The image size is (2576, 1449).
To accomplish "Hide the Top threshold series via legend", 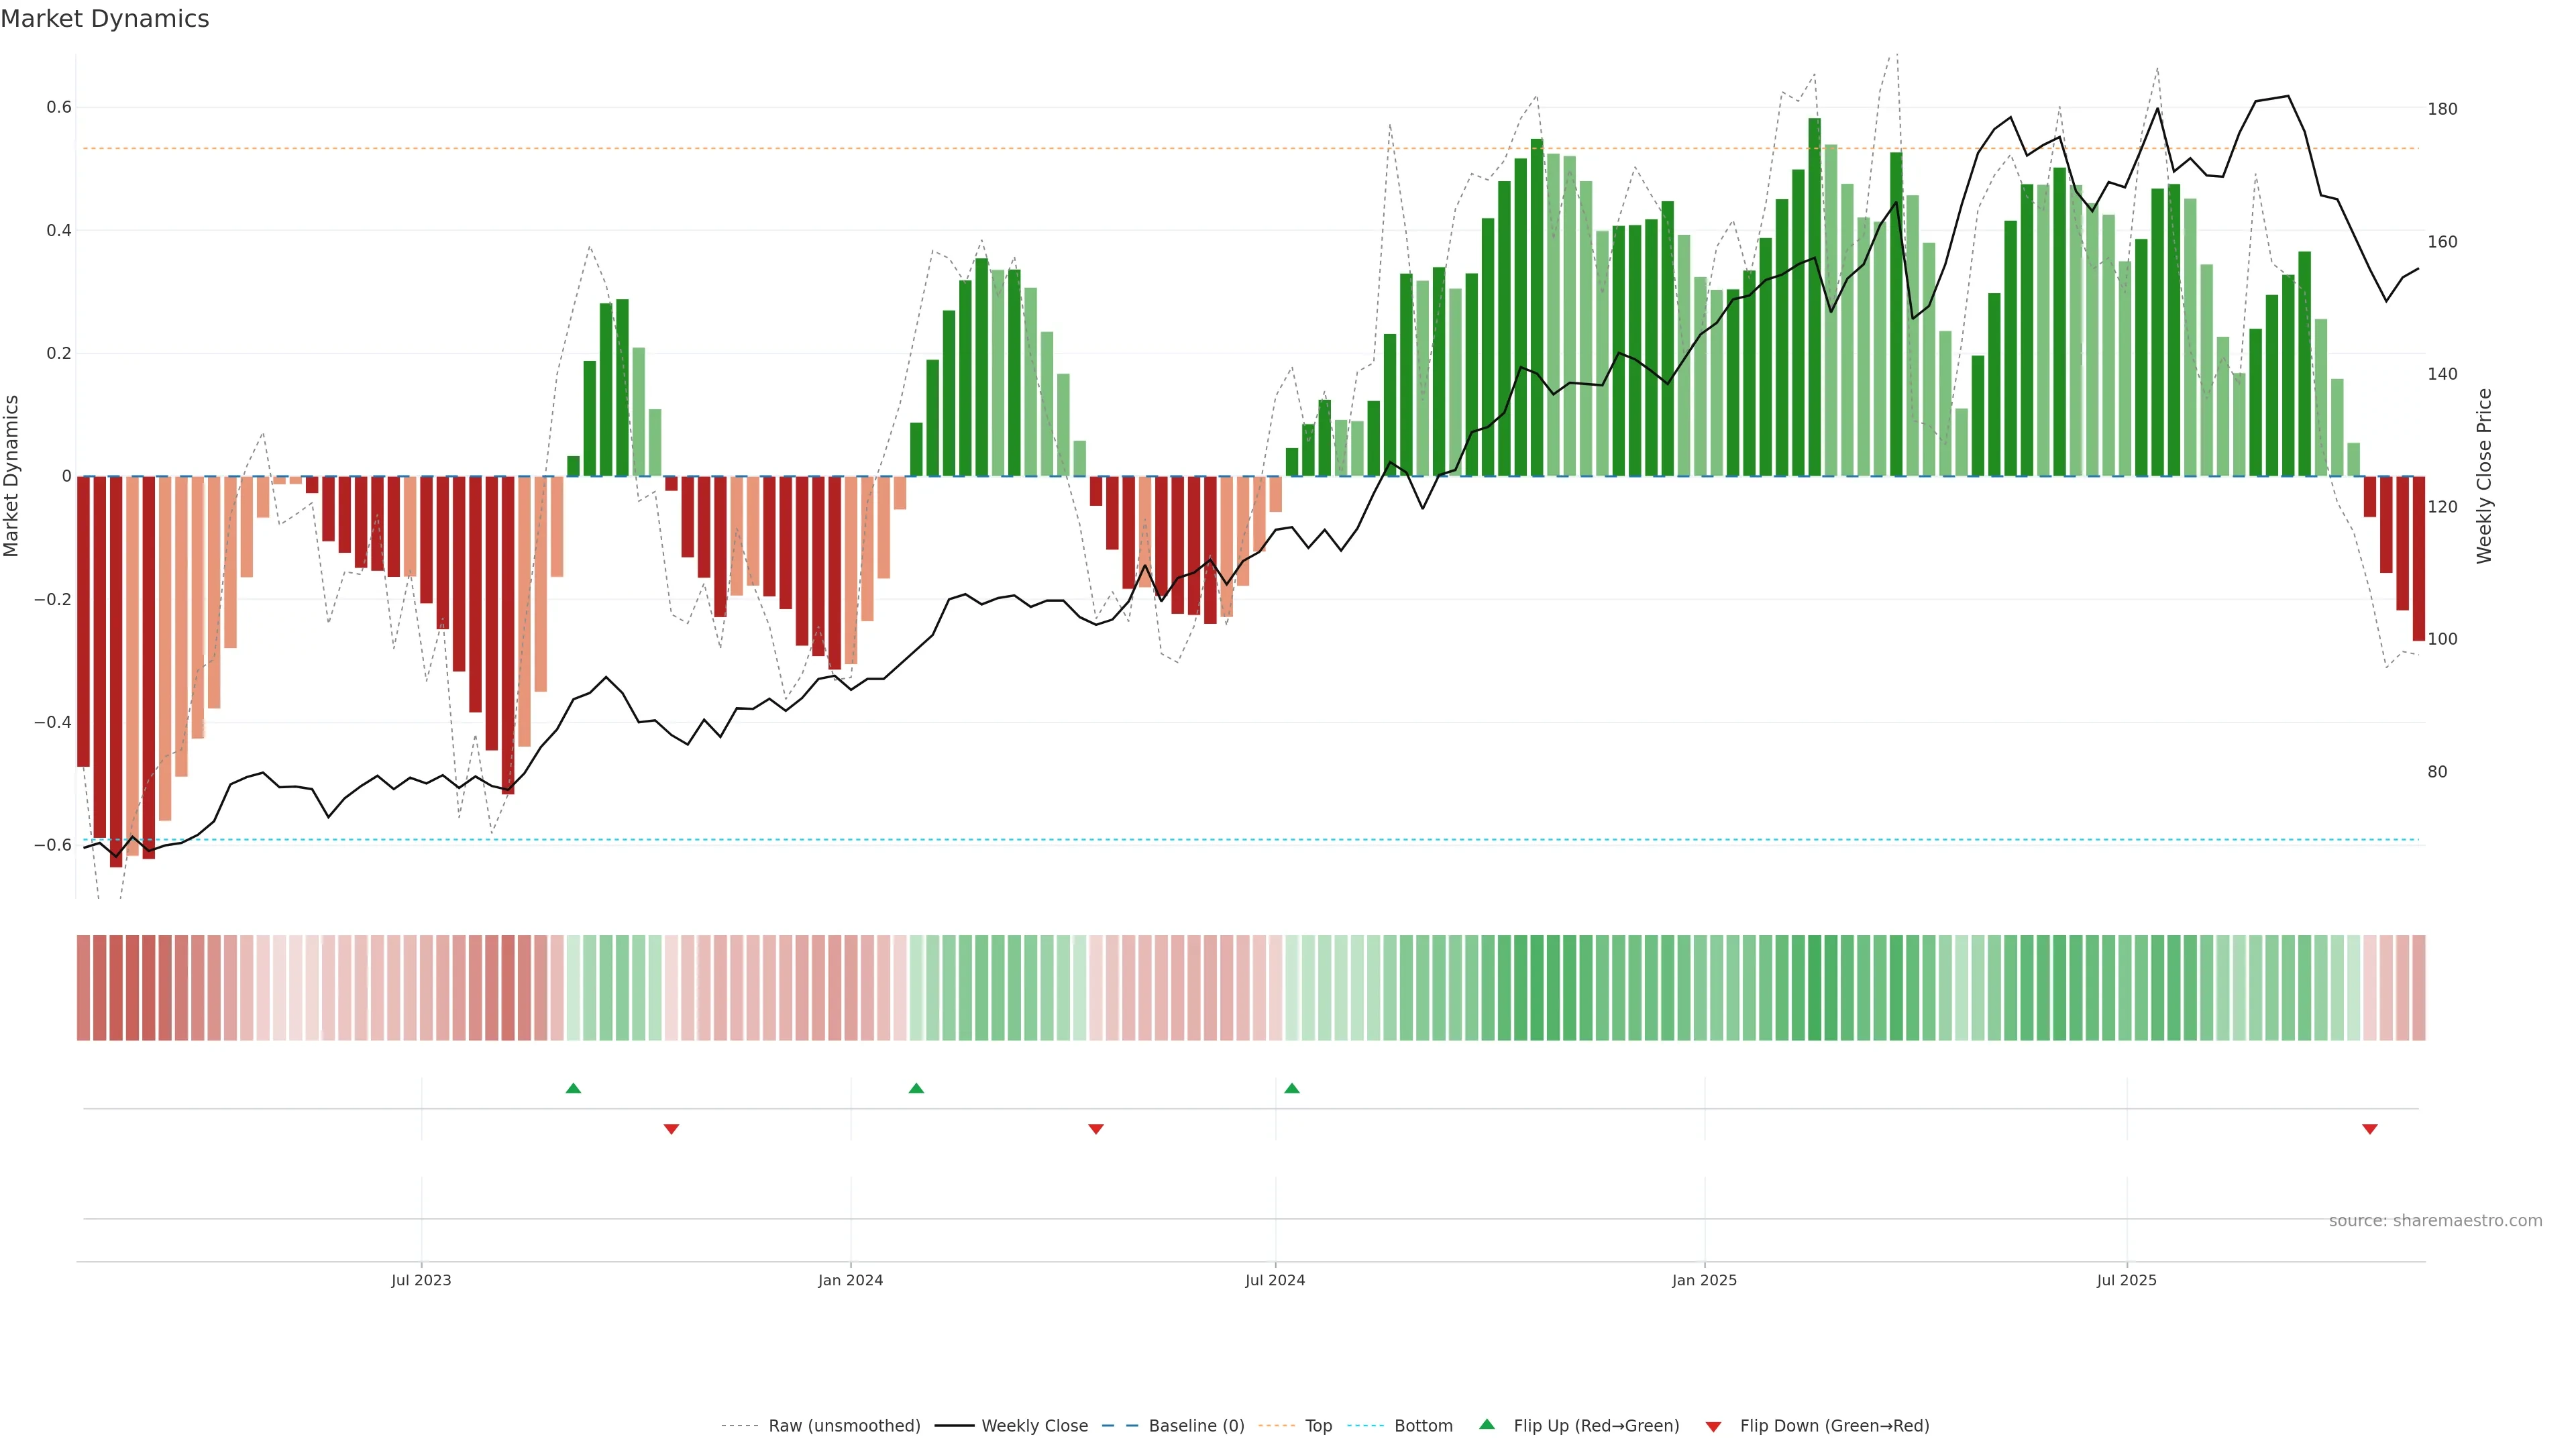I will click(x=1318, y=1426).
